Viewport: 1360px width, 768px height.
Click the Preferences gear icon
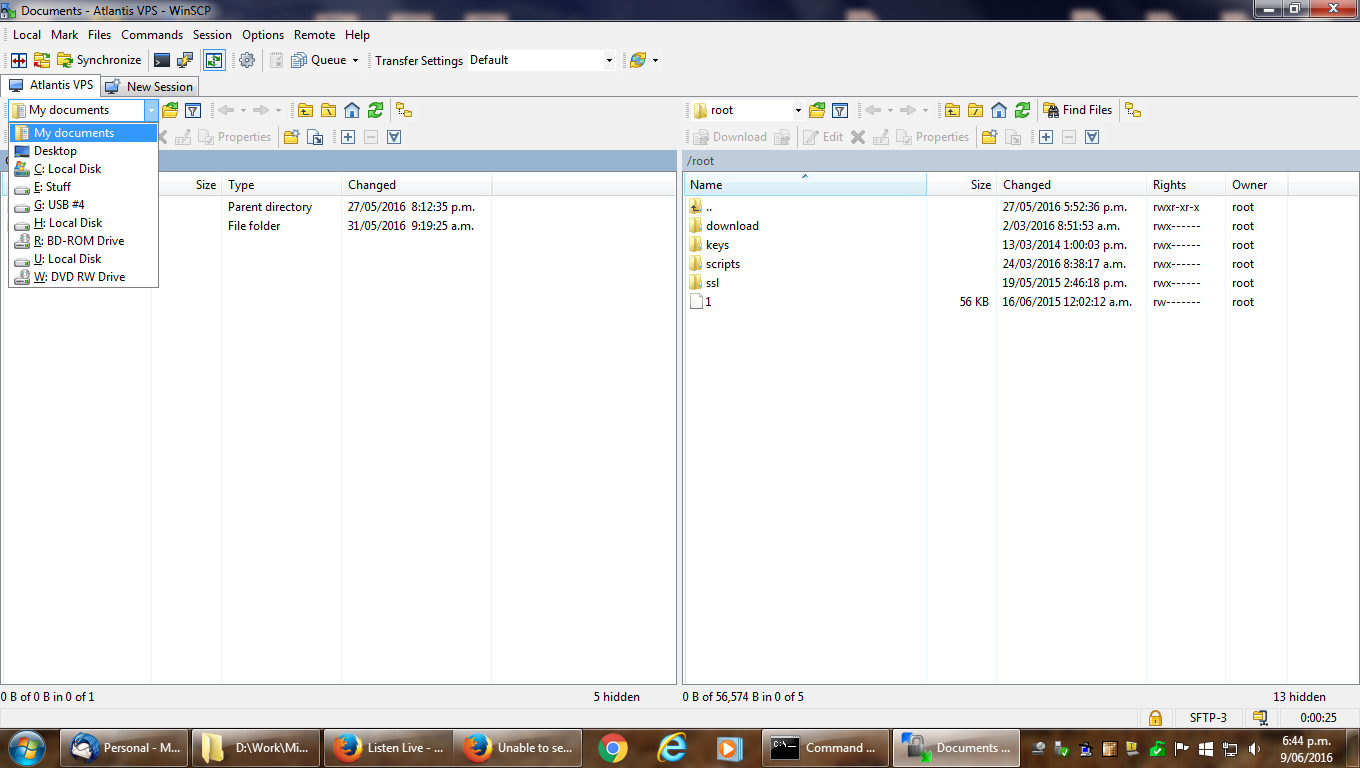247,60
